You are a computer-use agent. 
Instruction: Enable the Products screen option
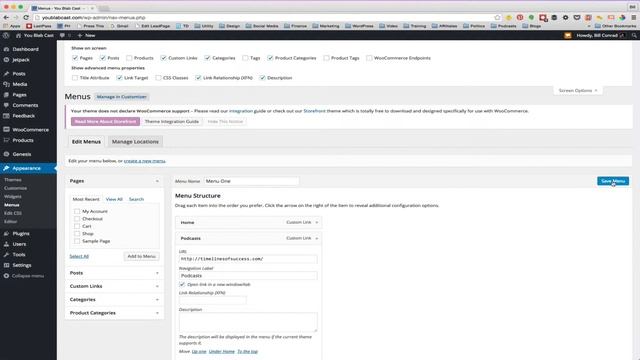pos(129,58)
